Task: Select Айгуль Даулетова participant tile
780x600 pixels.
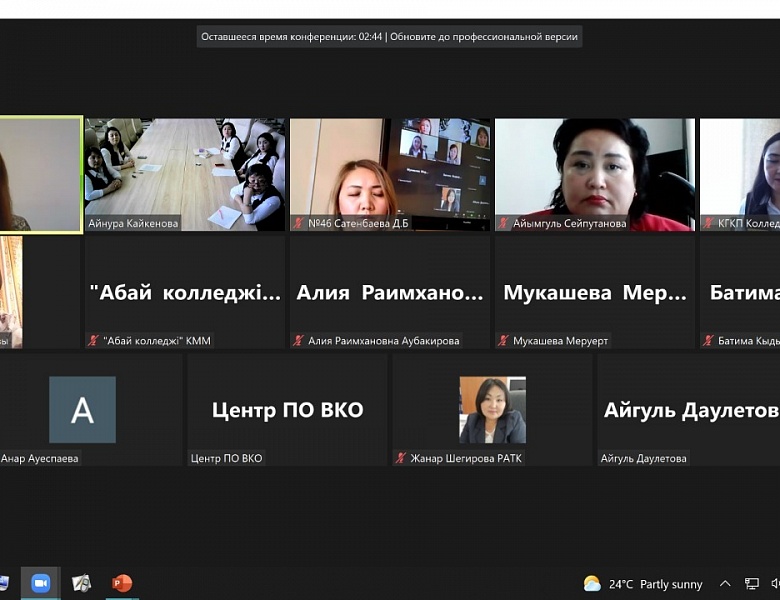Action: 689,410
